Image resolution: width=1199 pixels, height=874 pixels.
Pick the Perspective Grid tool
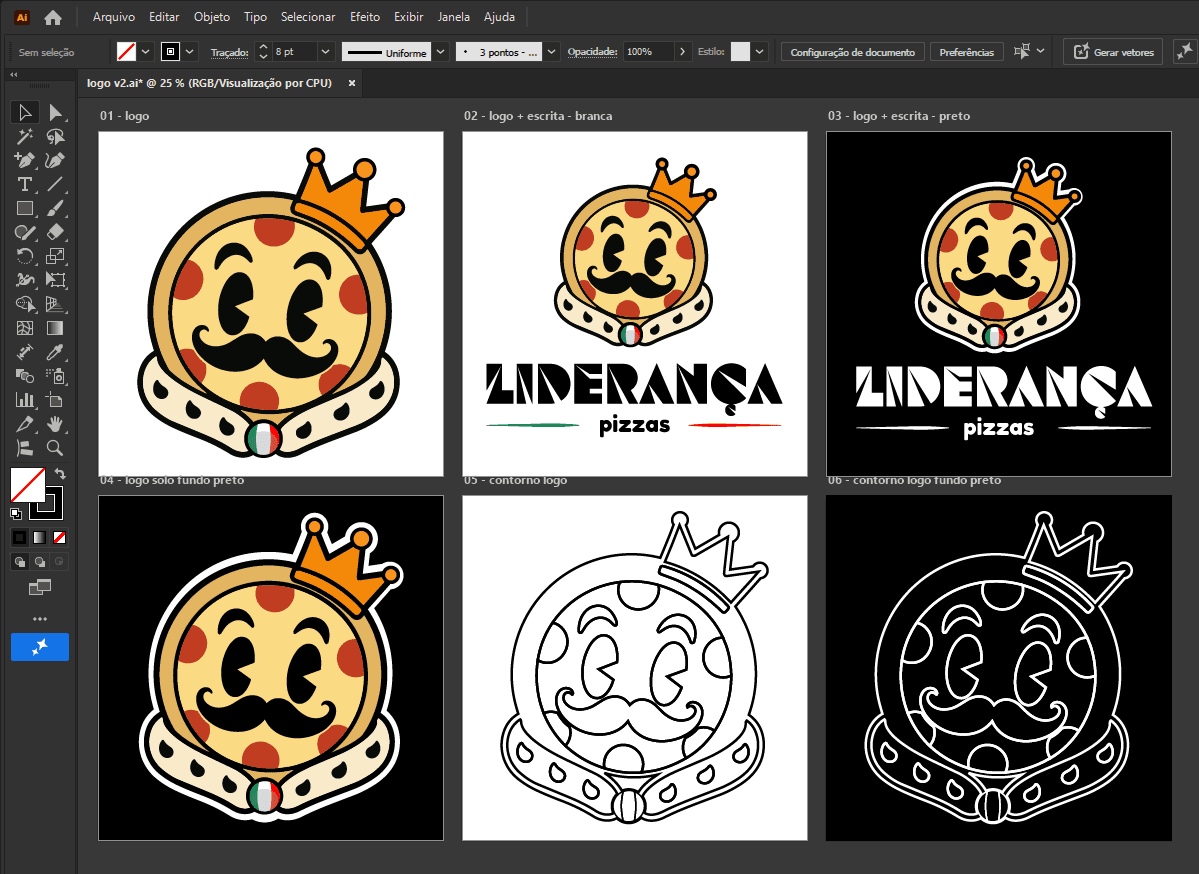[55, 304]
